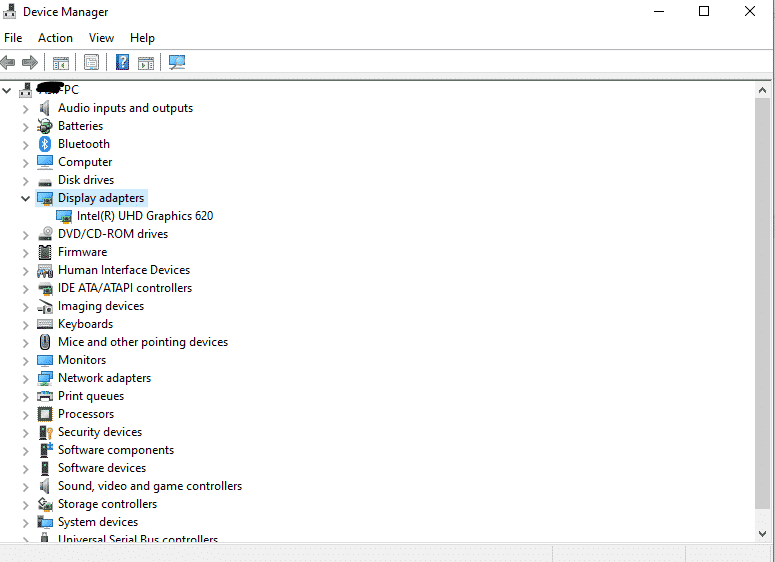This screenshot has width=775, height=562.
Task: Click the Batteries category icon
Action: click(44, 126)
